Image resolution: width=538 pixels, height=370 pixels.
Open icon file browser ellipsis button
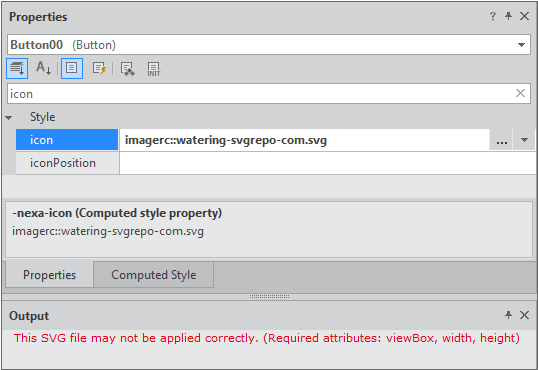[x=502, y=140]
